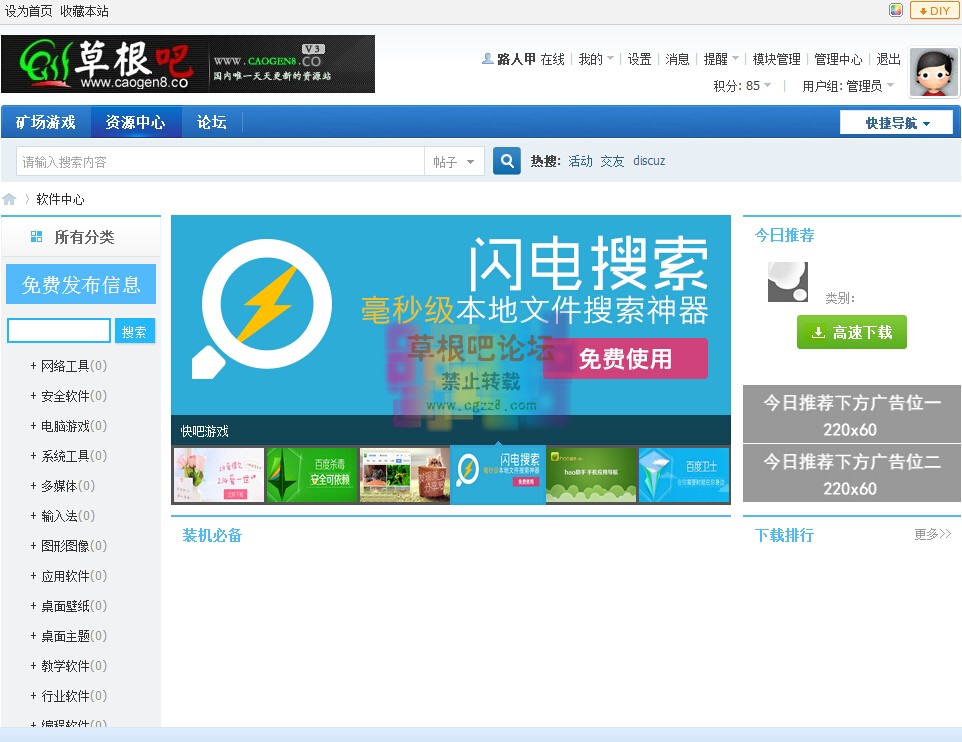Open the 帖子 search type dropdown
962x742 pixels.
click(455, 160)
